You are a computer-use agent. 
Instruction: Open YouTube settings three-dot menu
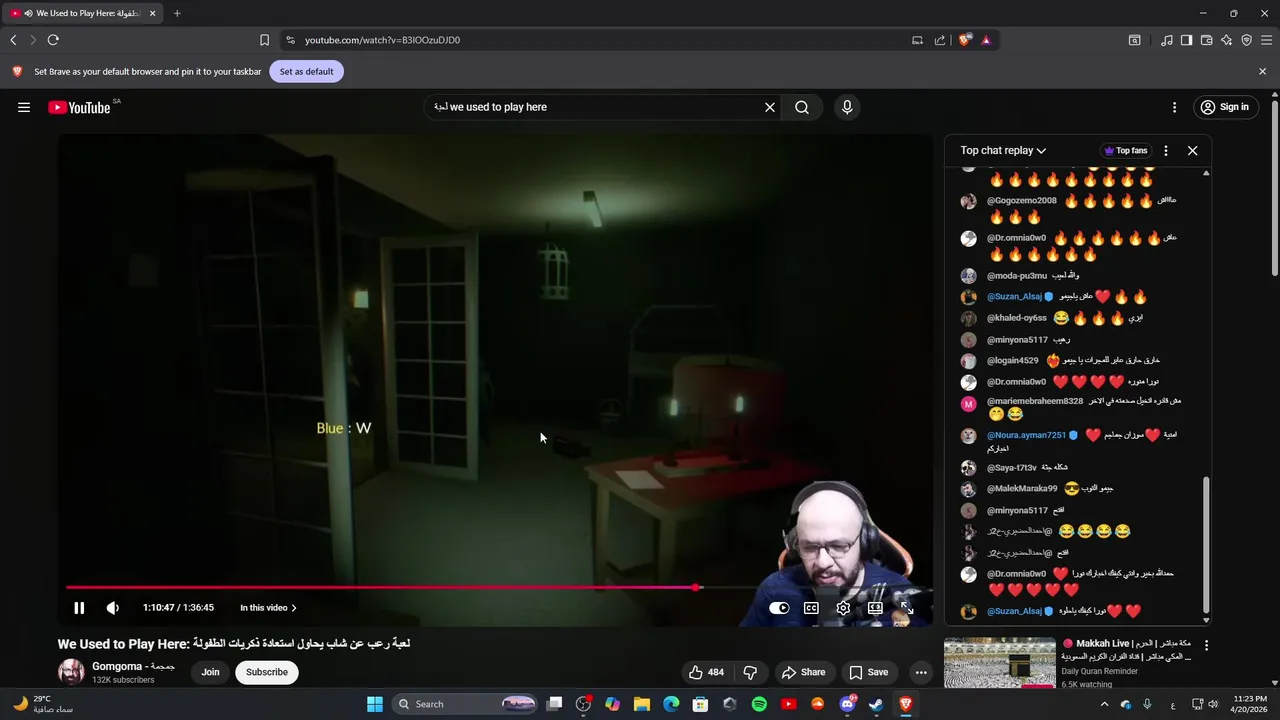1174,107
